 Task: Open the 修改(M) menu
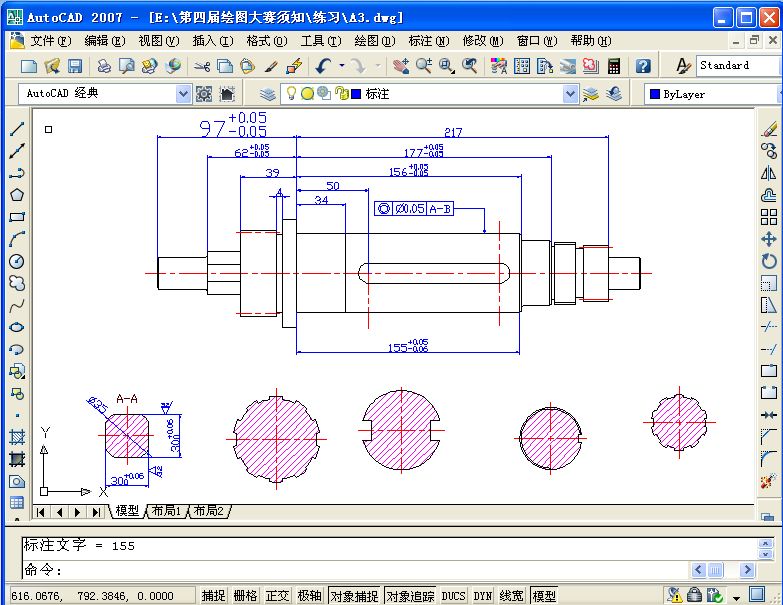tap(482, 40)
